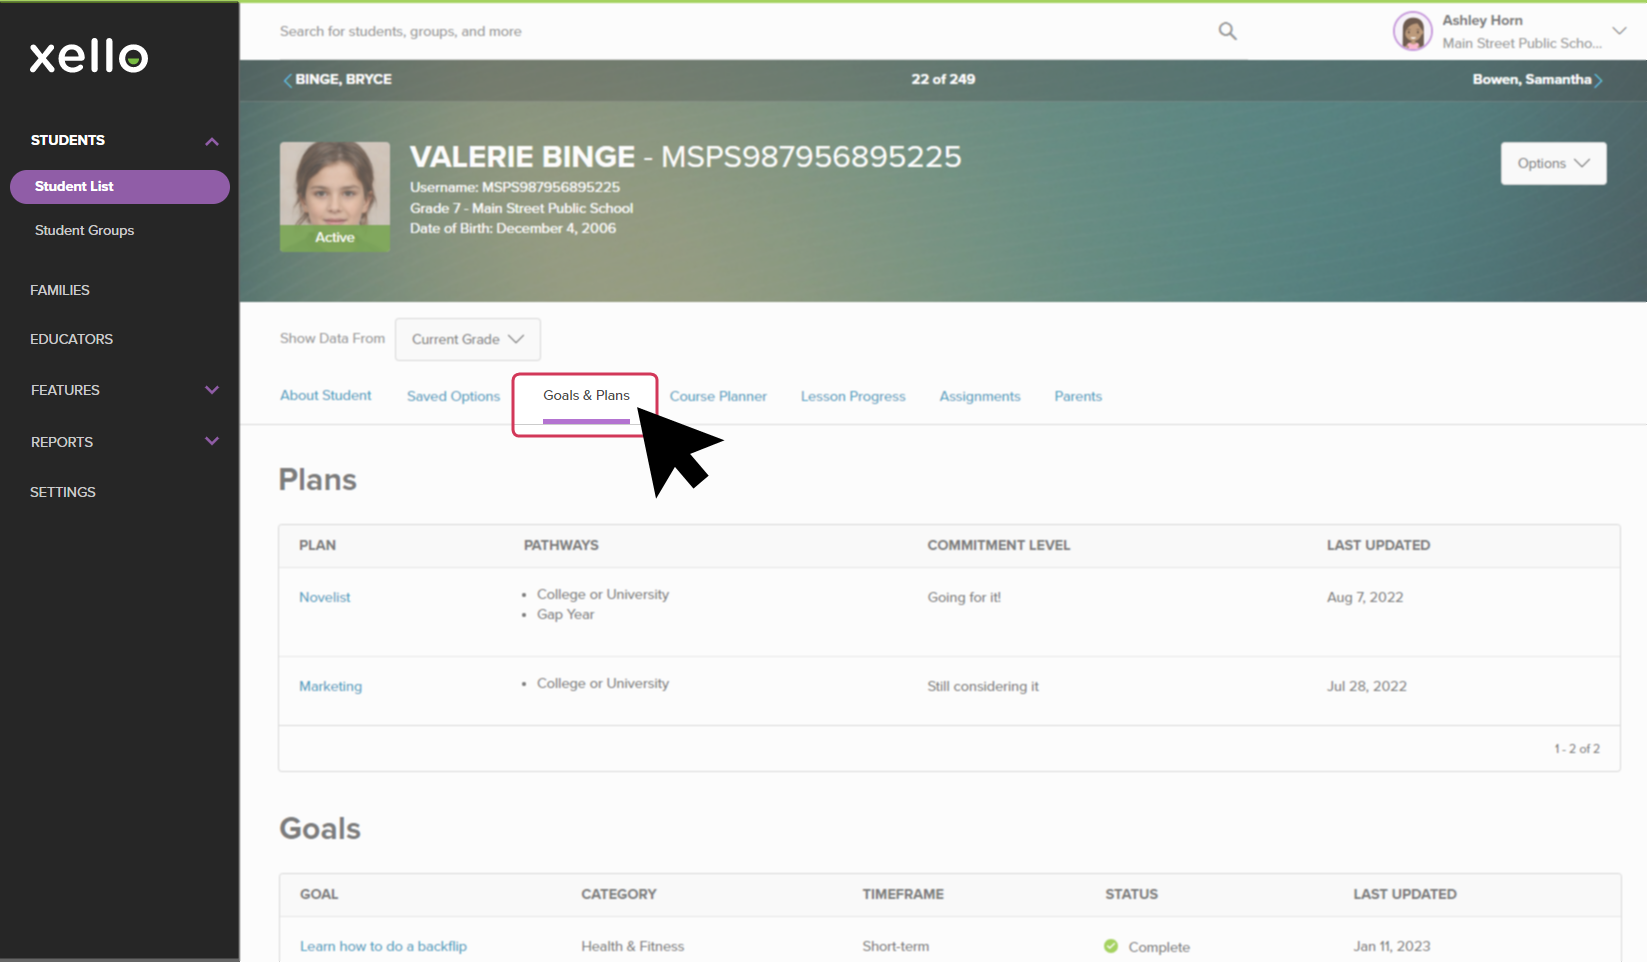Screen dimensions: 1647x962
Task: Select Student List in sidebar
Action: (120, 187)
